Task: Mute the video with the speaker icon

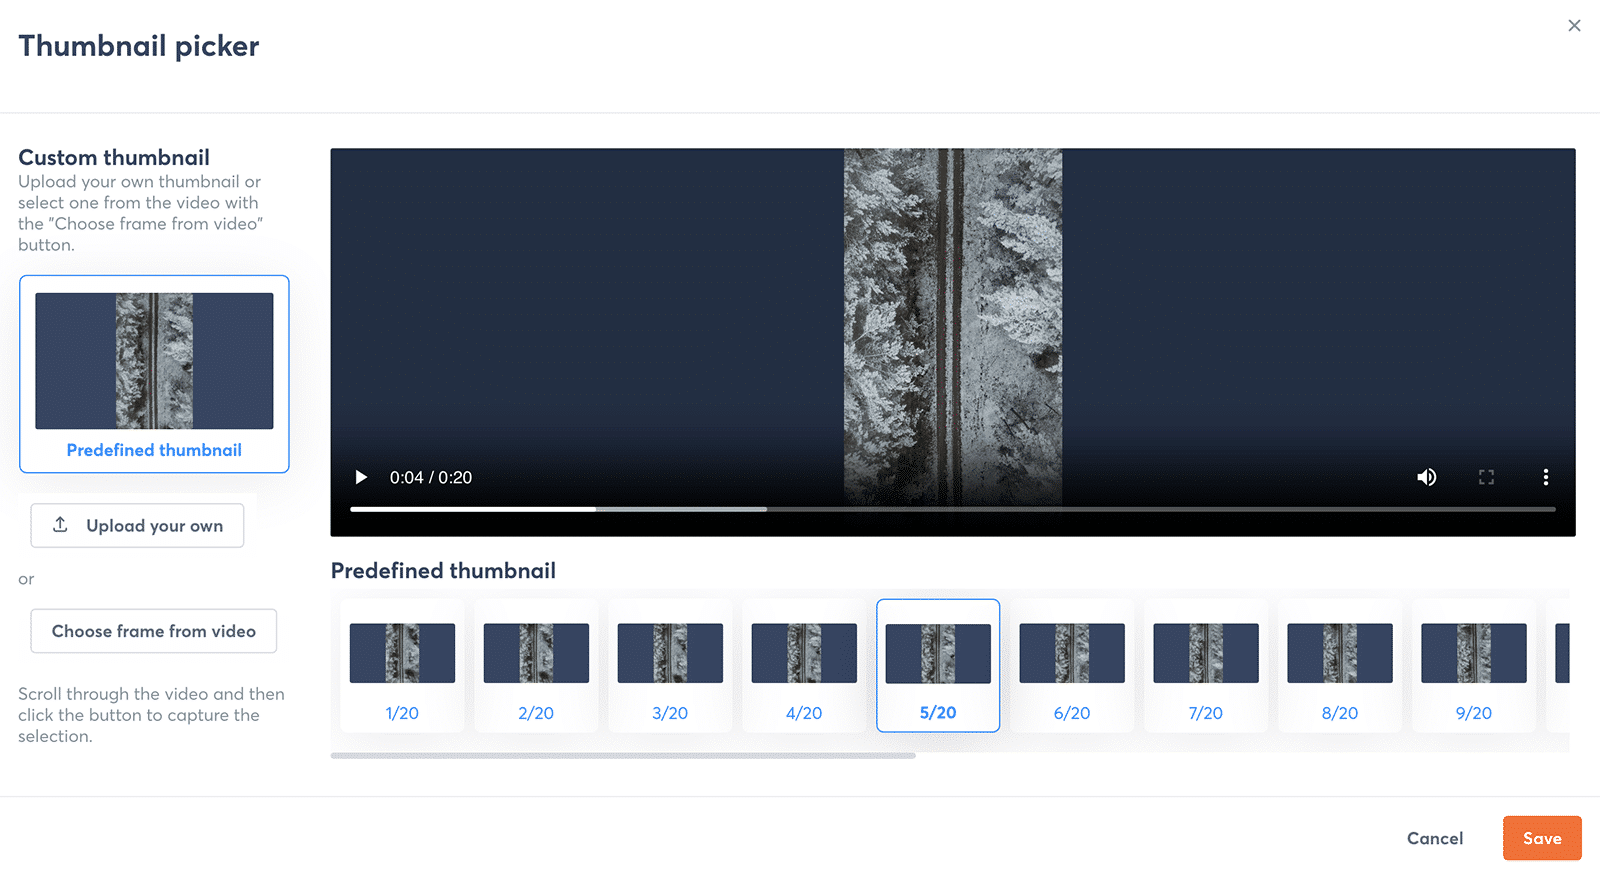Action: [x=1426, y=477]
